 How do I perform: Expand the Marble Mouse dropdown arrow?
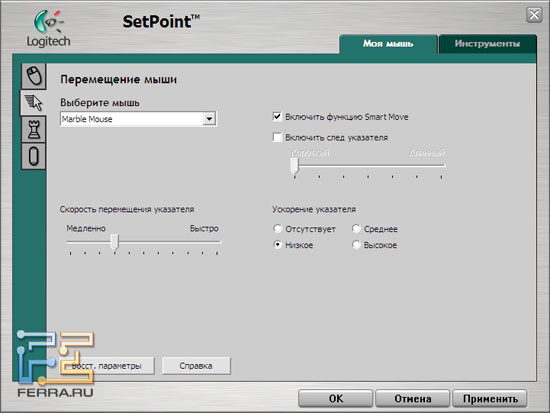[209, 119]
